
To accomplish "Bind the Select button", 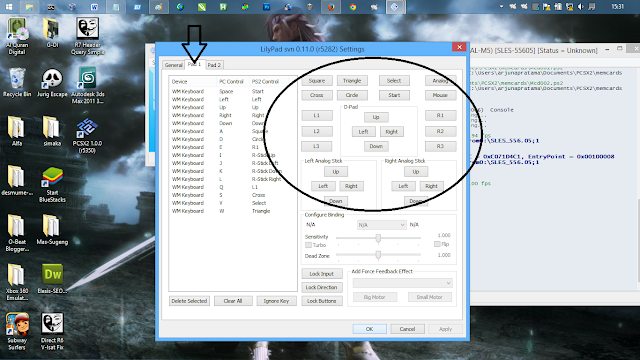I will [394, 81].
